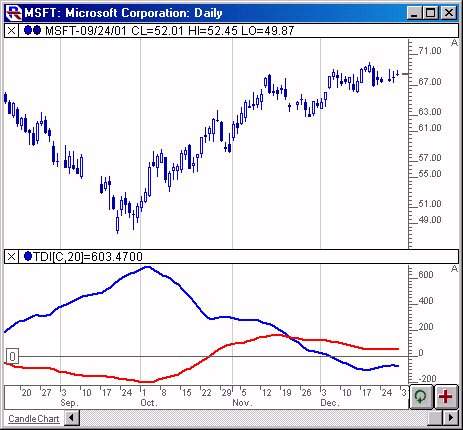The width and height of the screenshot is (463, 430).
Task: Maximize the MSFT chart window
Action: [x=430, y=13]
